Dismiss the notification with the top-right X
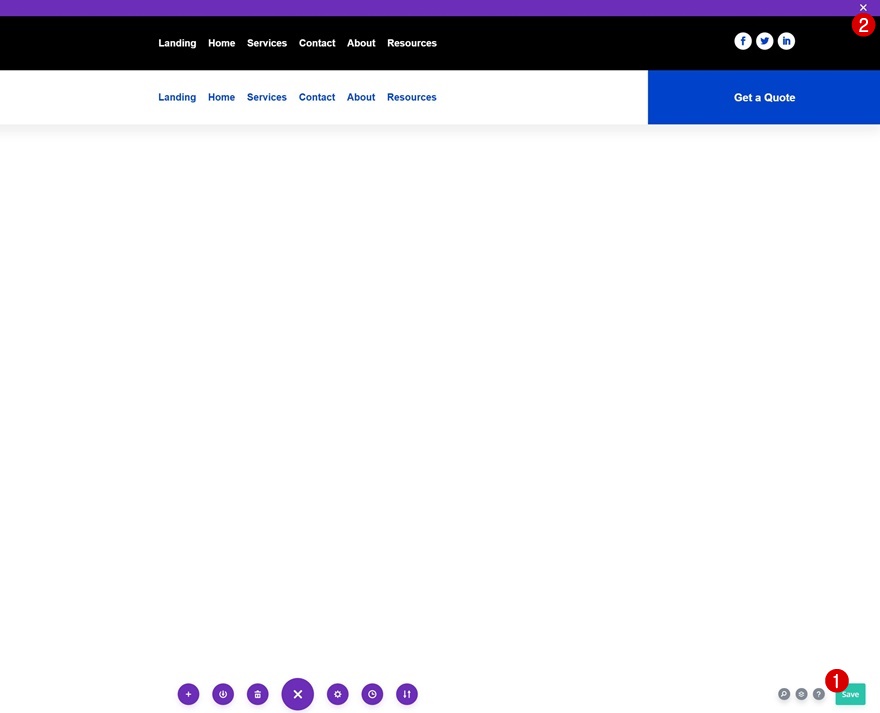Image resolution: width=880 pixels, height=713 pixels. 862,7
